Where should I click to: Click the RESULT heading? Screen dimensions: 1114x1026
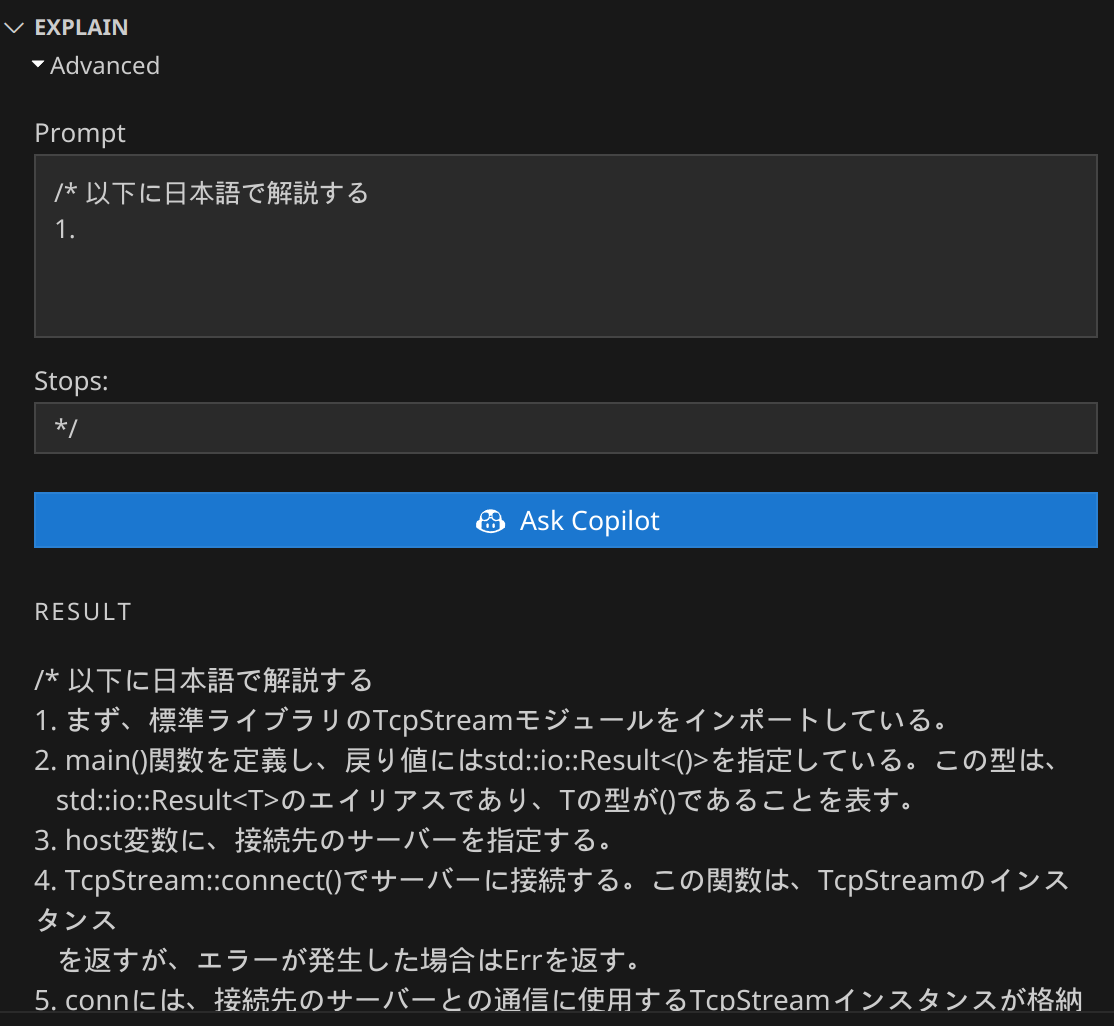pos(83,612)
